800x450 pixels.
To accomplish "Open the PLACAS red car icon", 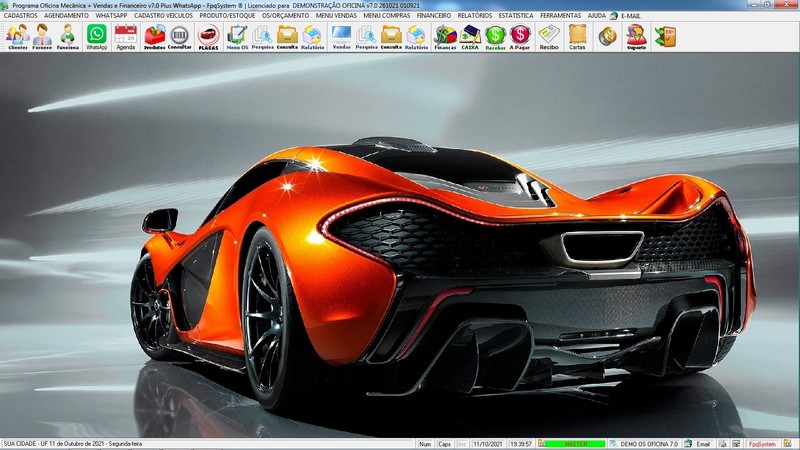I will (208, 37).
